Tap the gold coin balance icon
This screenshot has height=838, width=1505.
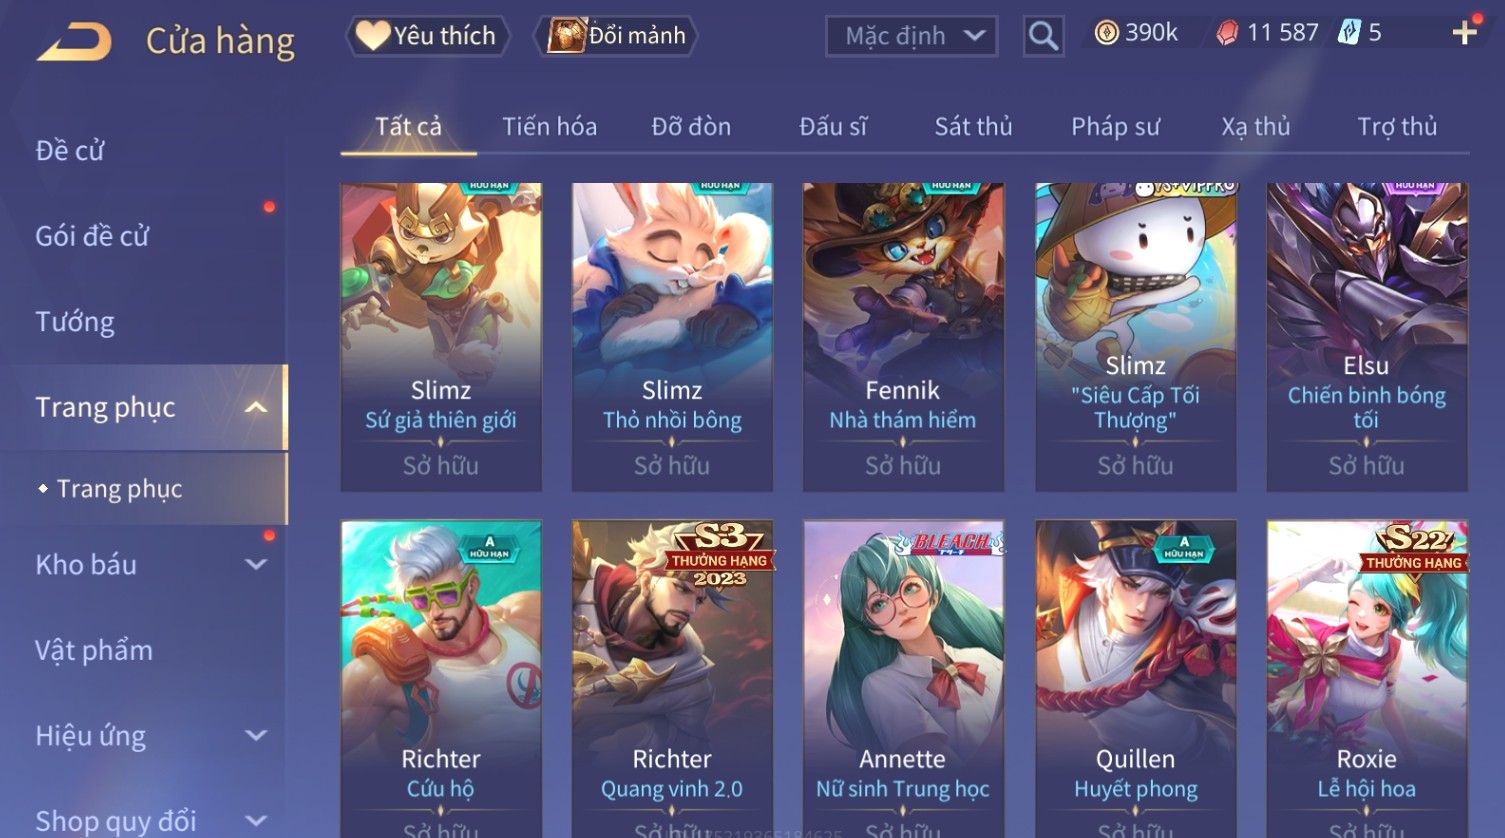tap(1106, 33)
